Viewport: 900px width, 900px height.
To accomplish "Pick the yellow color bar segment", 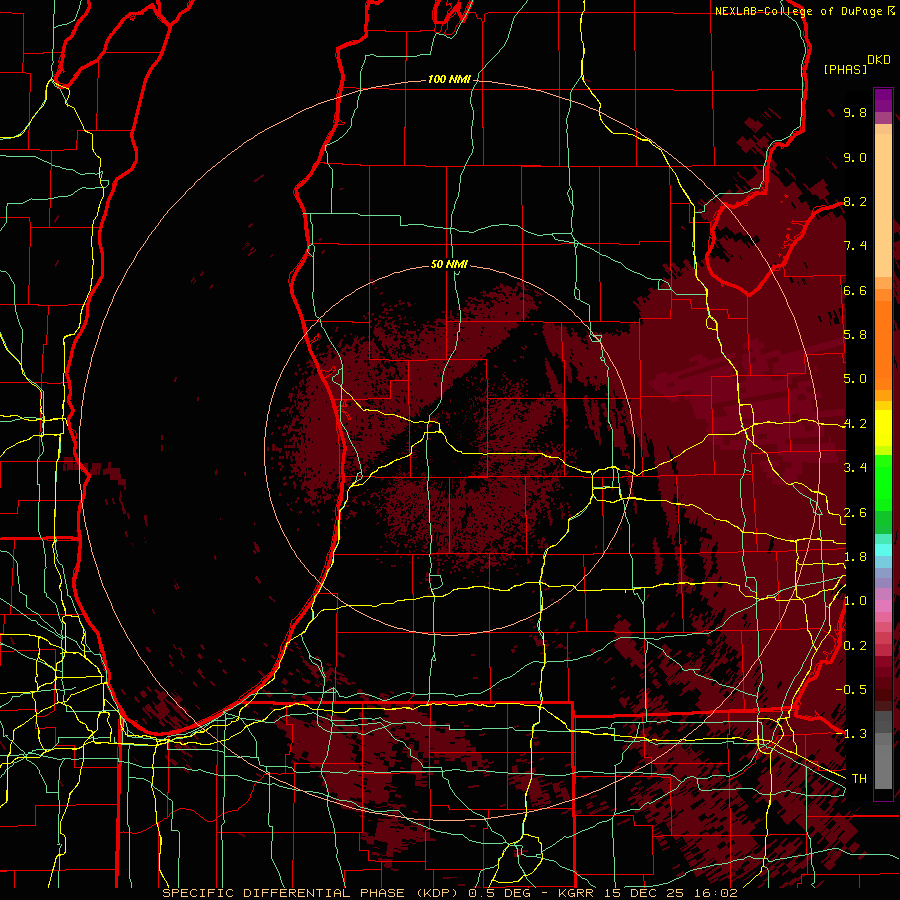I will point(883,428).
